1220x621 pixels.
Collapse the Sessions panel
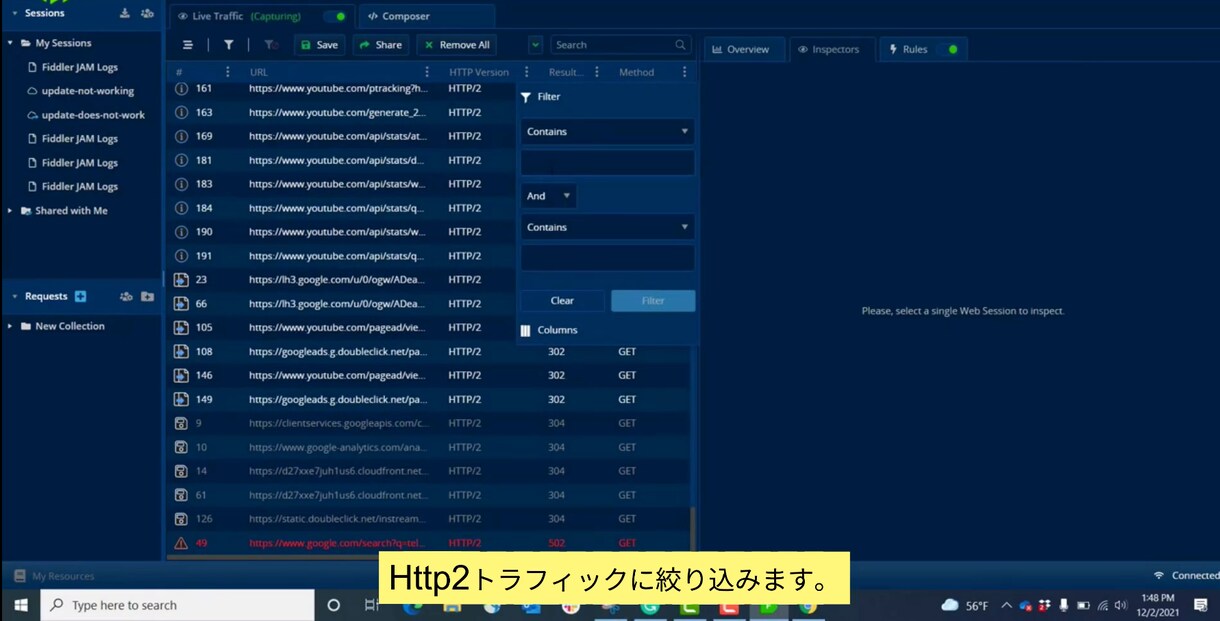pos(14,13)
